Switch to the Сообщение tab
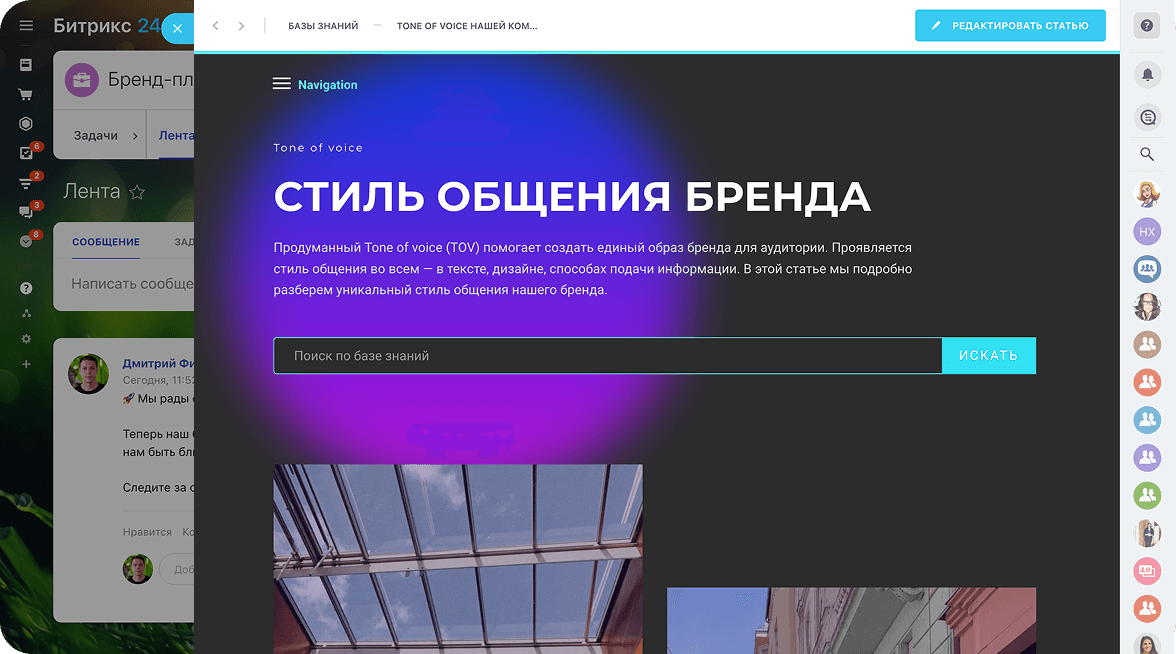This screenshot has width=1176, height=654. tap(106, 242)
